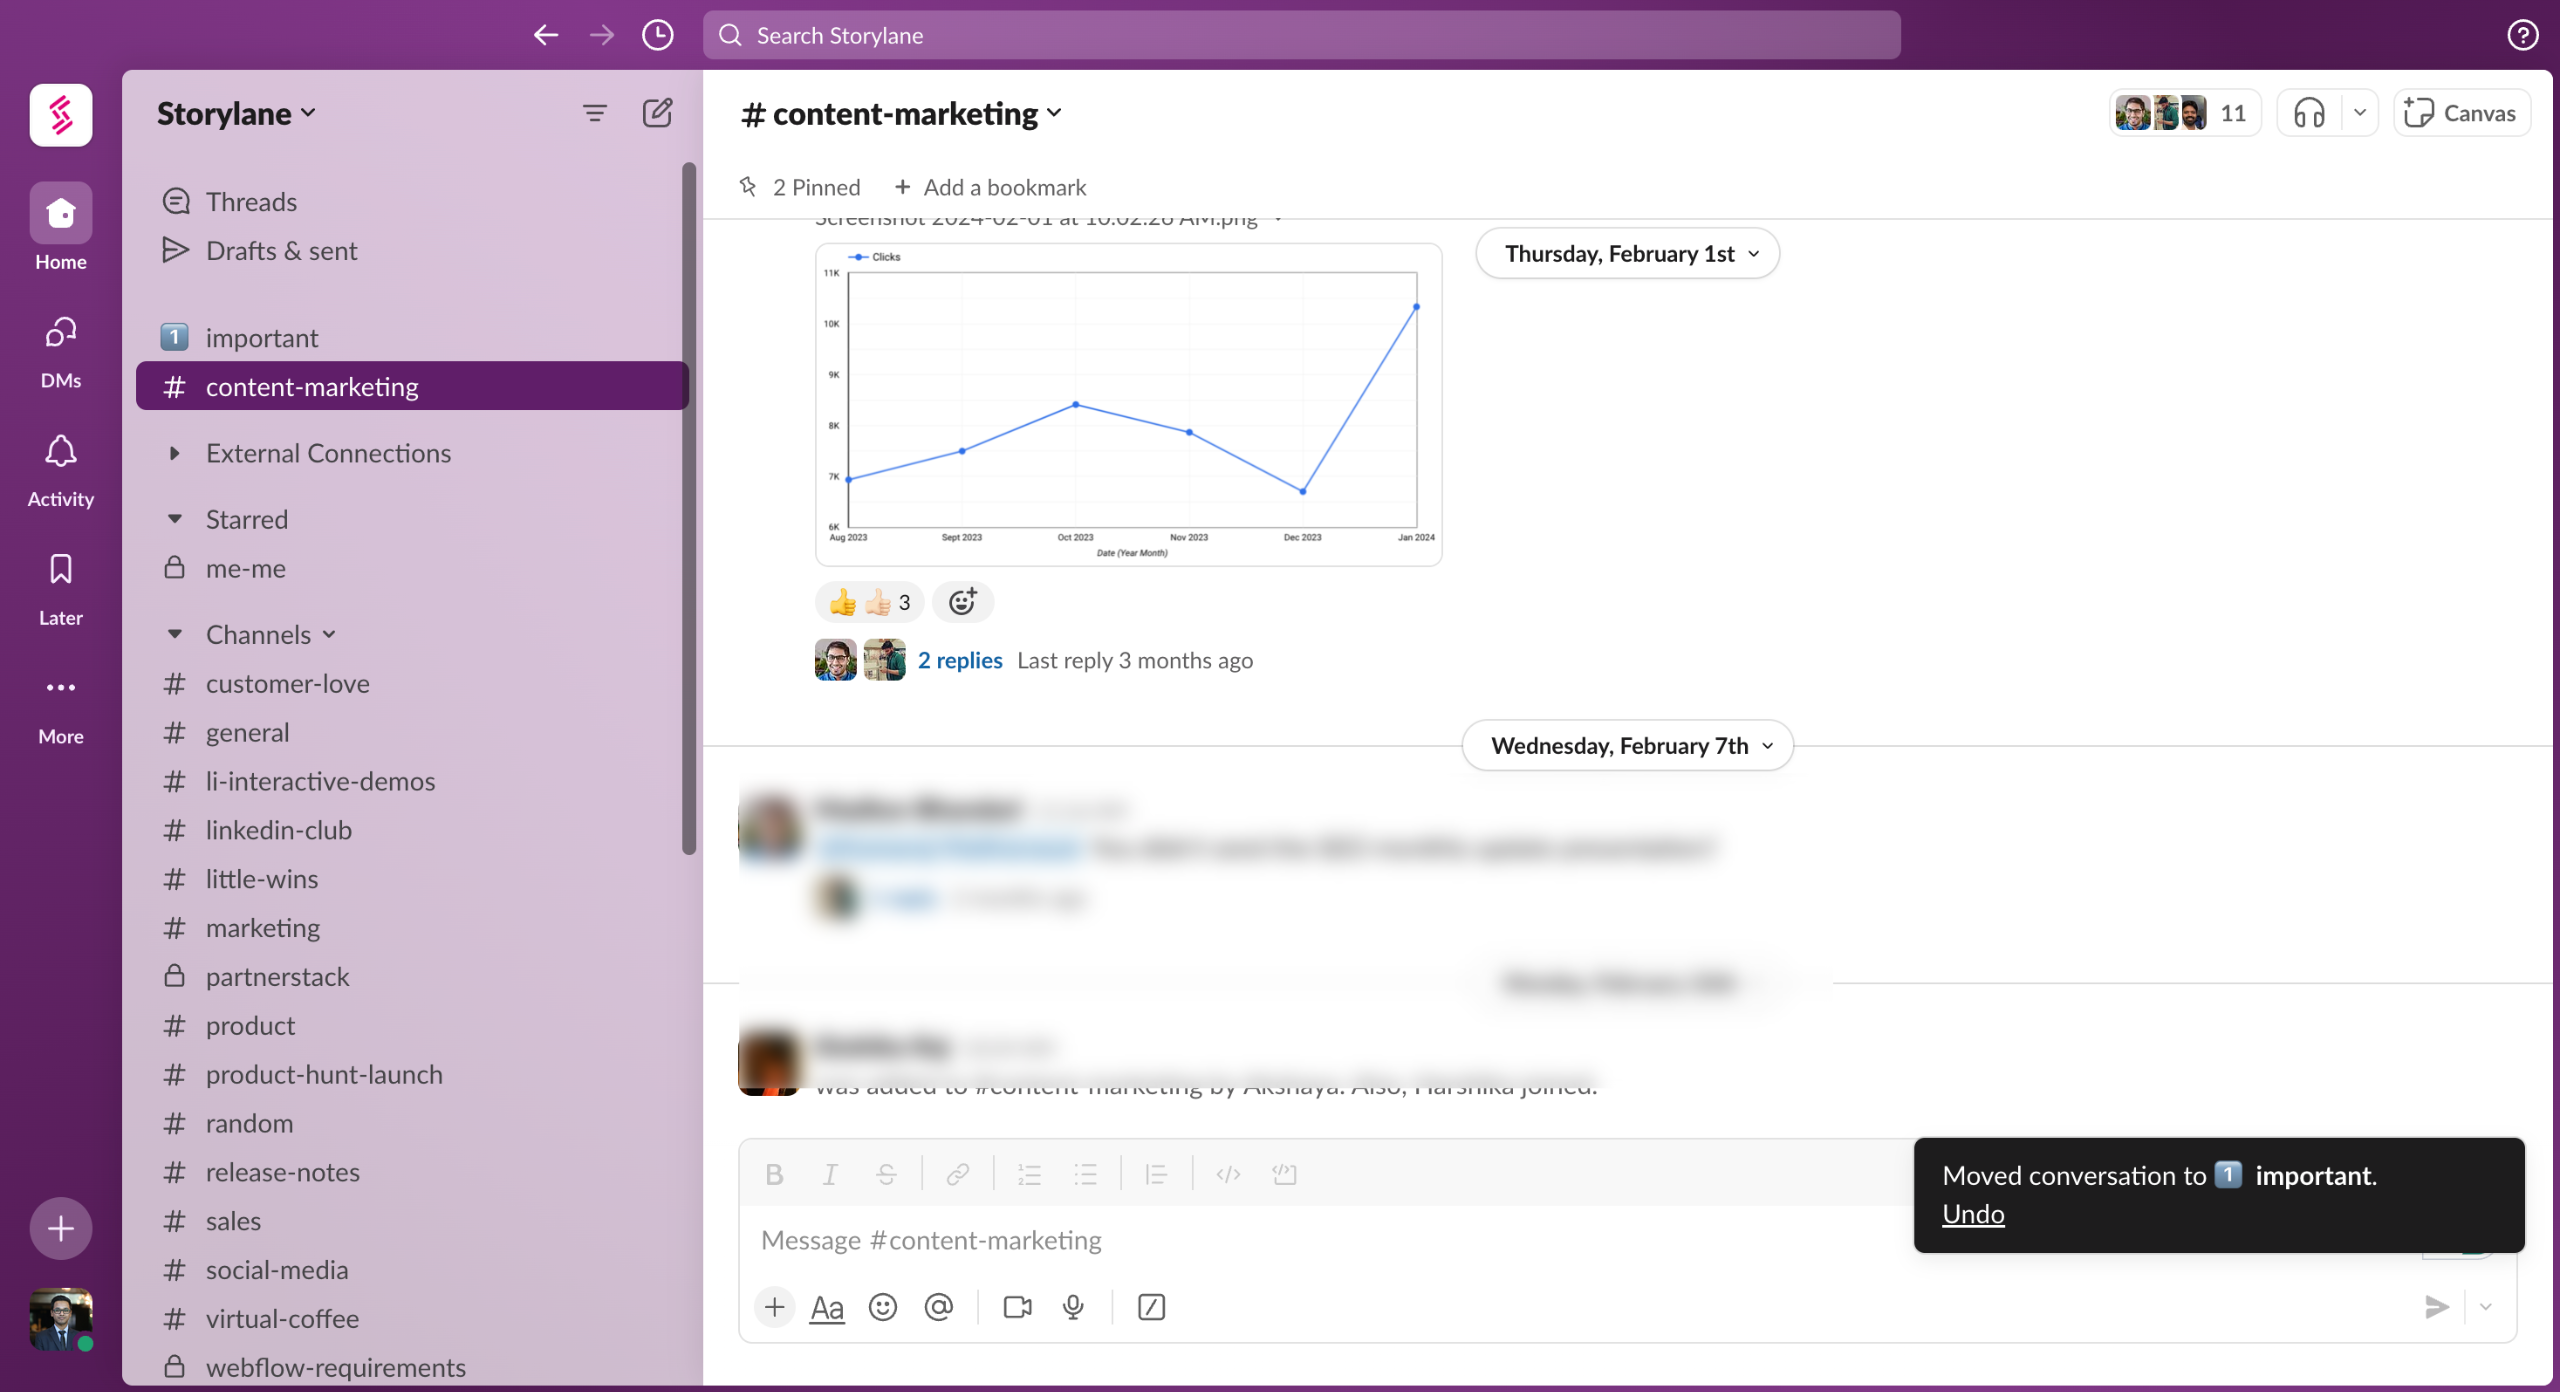The width and height of the screenshot is (2560, 1392).
Task: Click Undo in the notification toast
Action: point(1972,1214)
